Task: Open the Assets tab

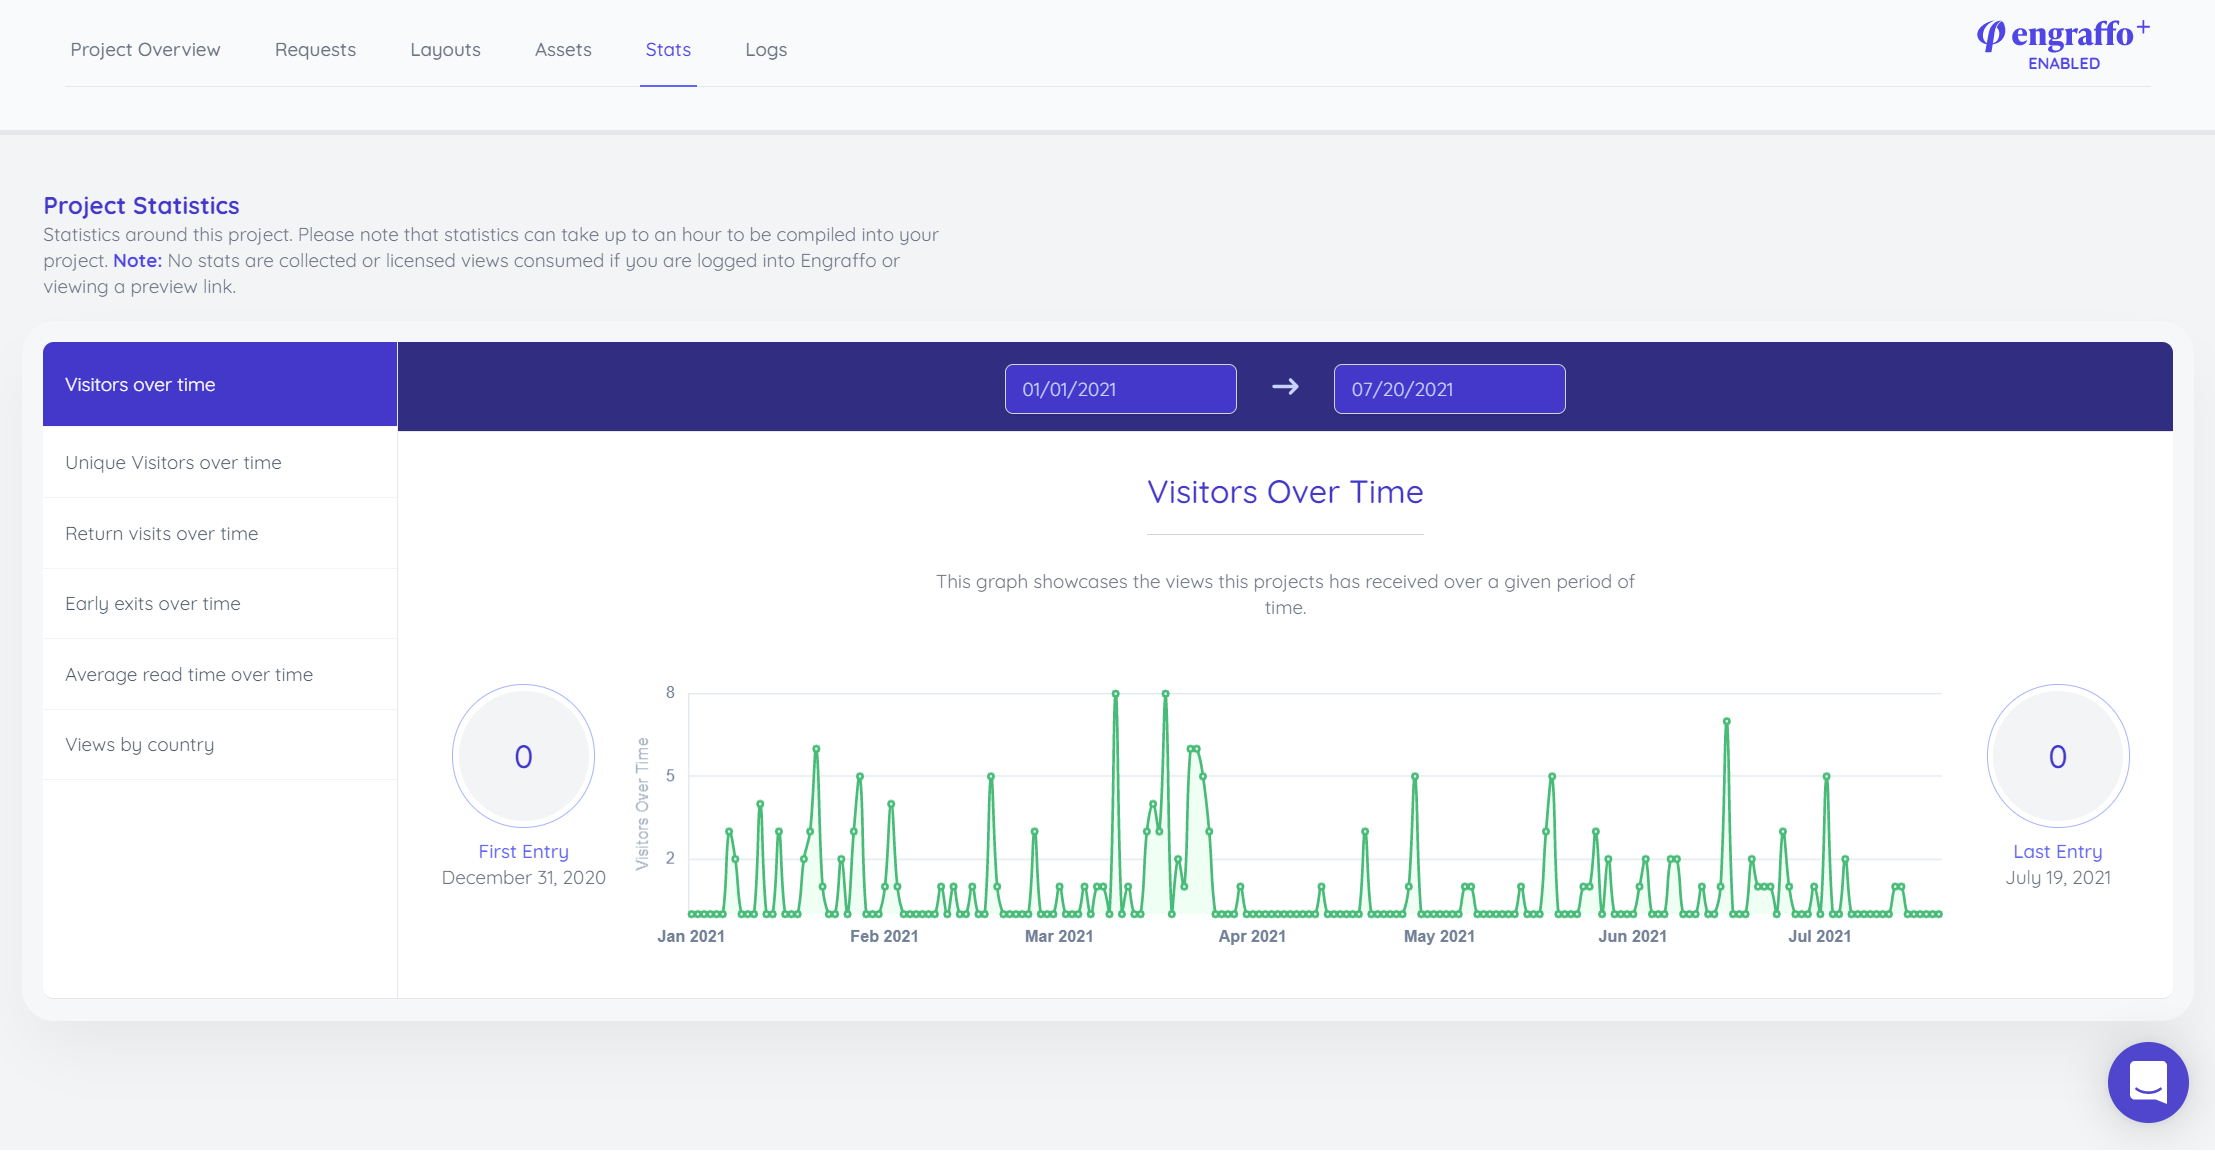Action: [x=563, y=50]
